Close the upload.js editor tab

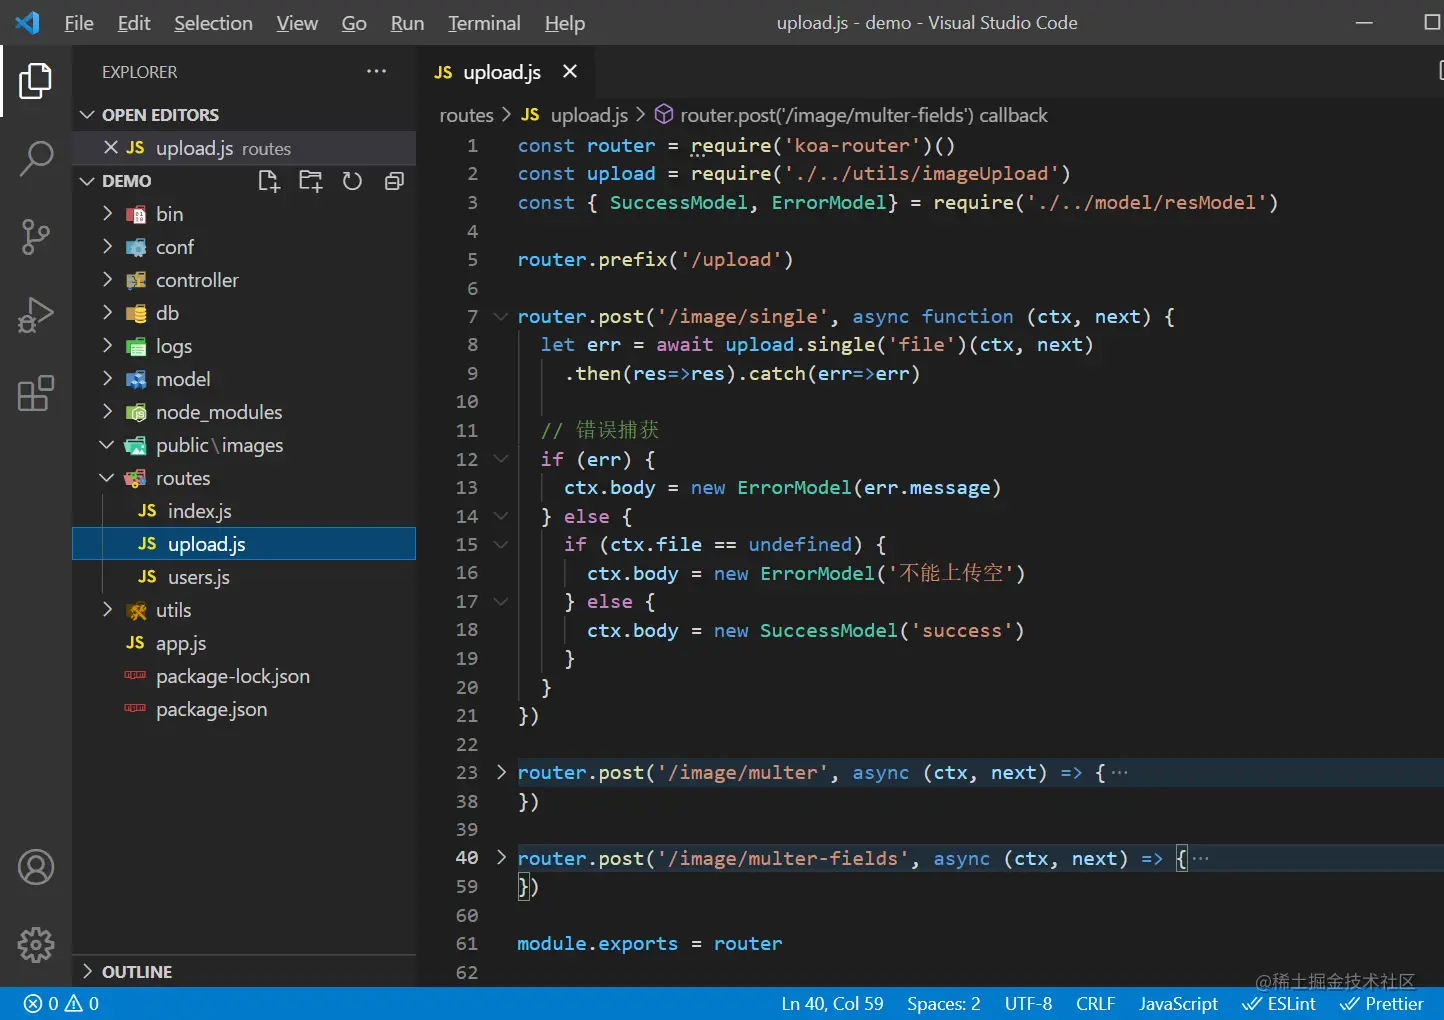pos(570,72)
